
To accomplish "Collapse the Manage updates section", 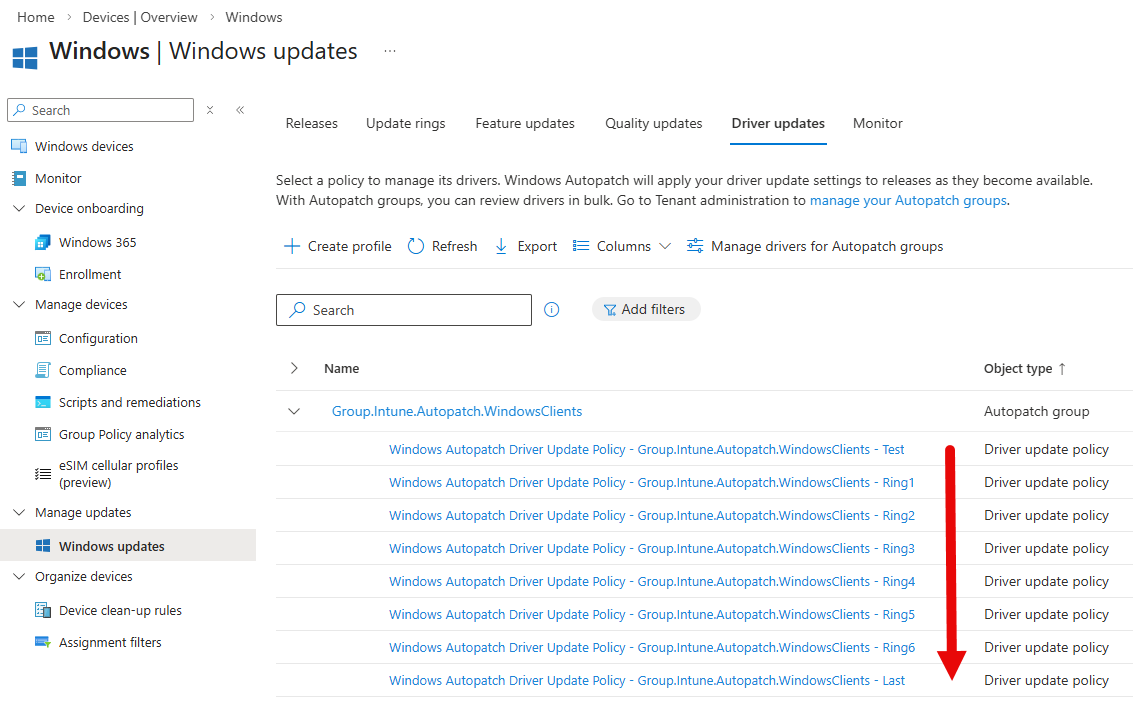I will (20, 512).
